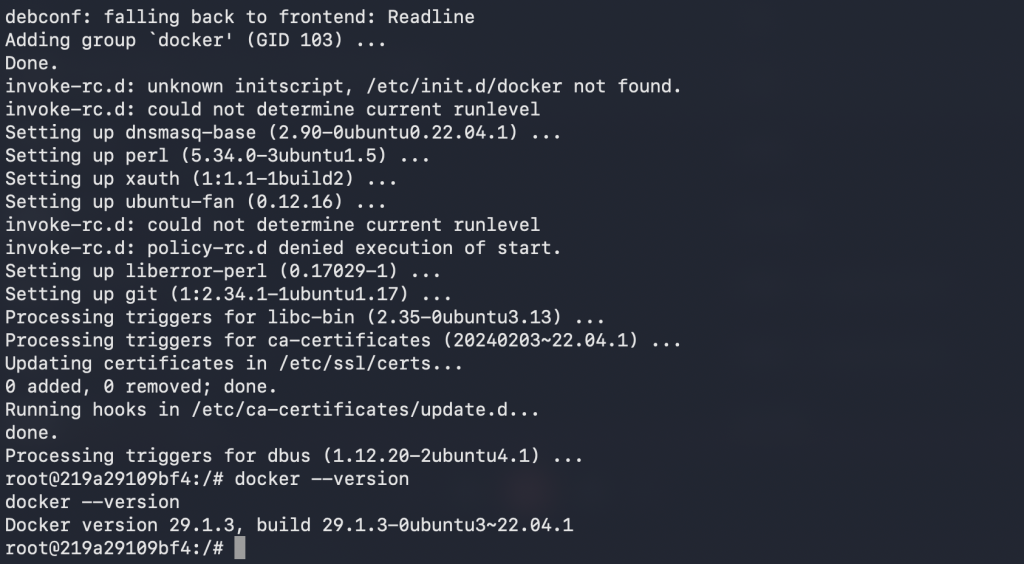Click the Setting up liberror-perl line

[x=222, y=271]
